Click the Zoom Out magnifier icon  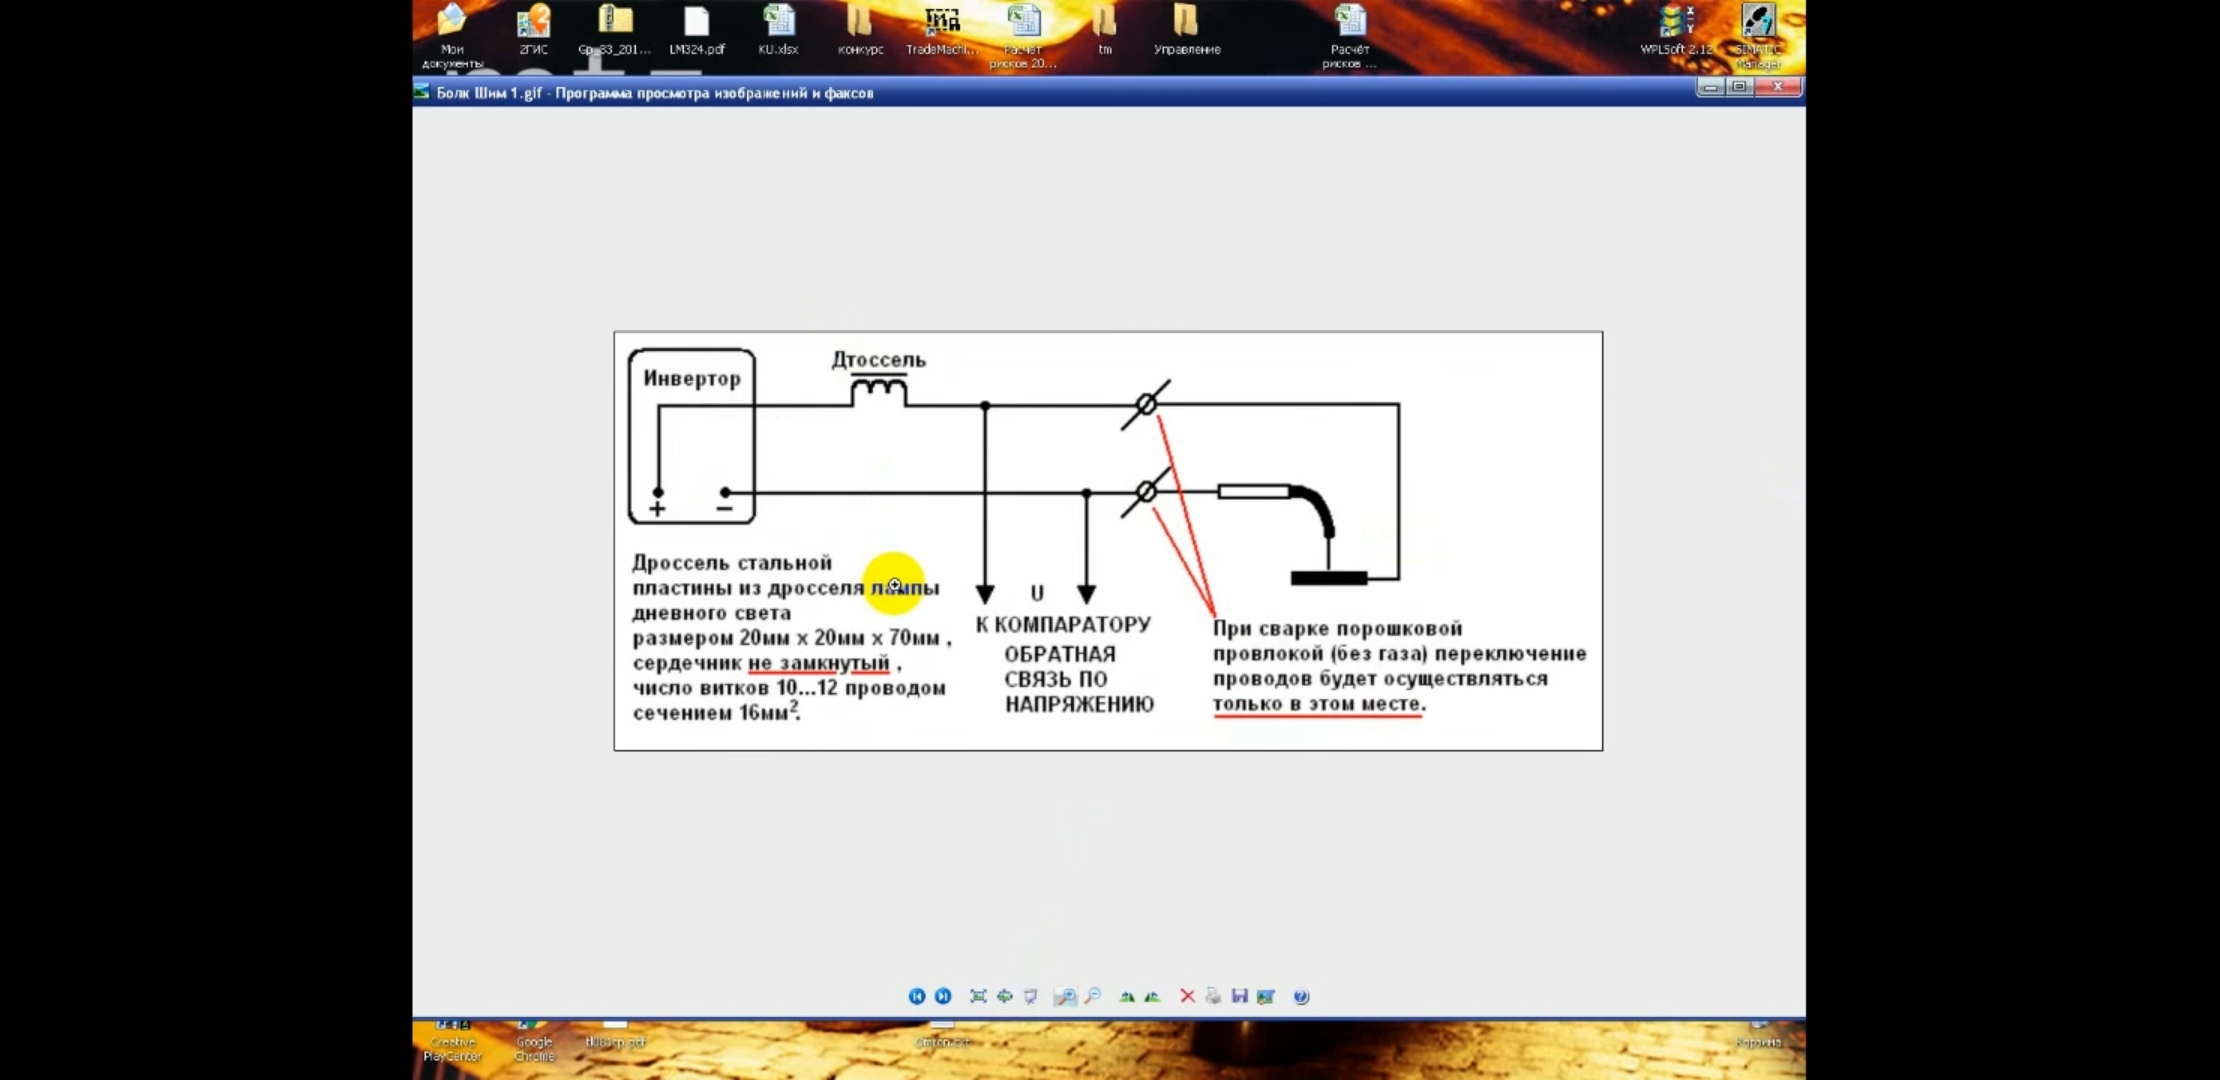point(1092,996)
